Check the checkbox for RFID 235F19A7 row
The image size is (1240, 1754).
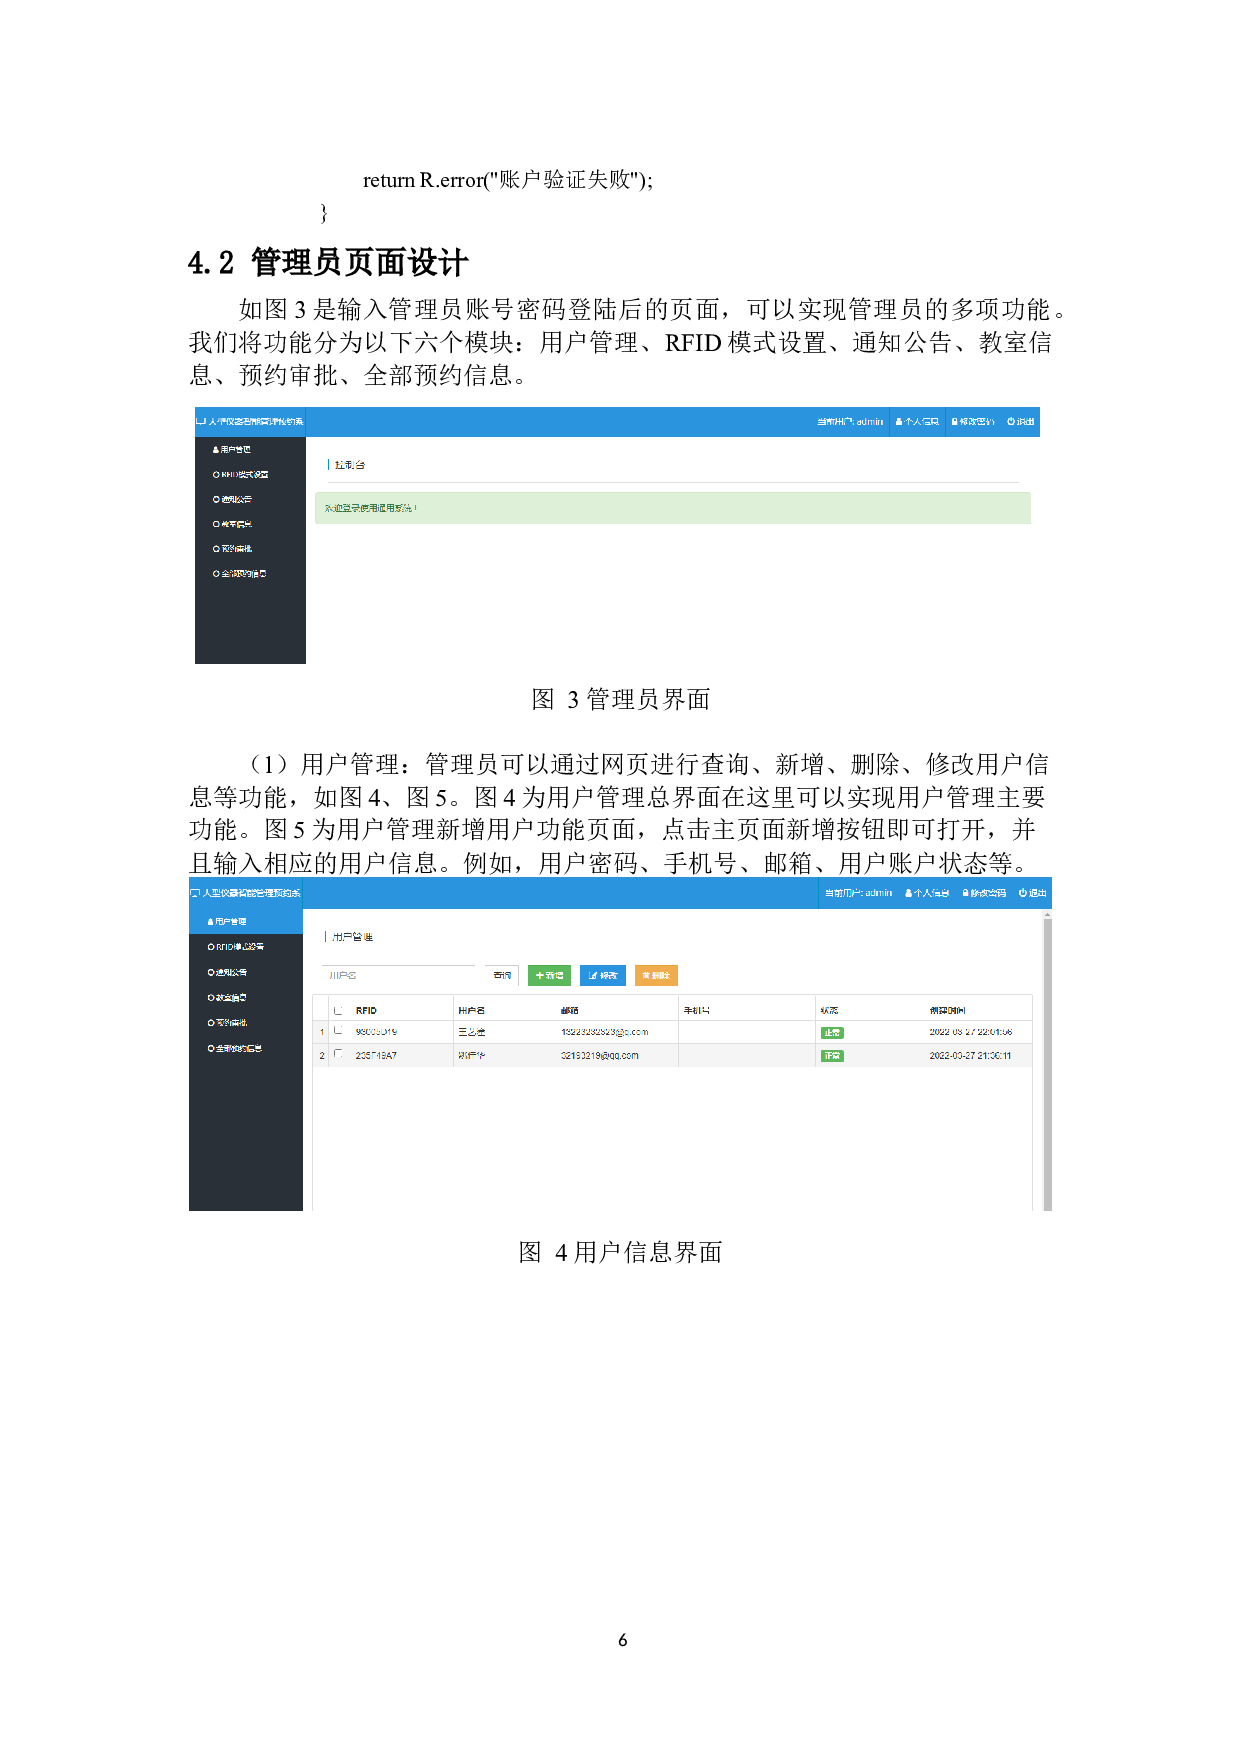pyautogui.click(x=338, y=1054)
